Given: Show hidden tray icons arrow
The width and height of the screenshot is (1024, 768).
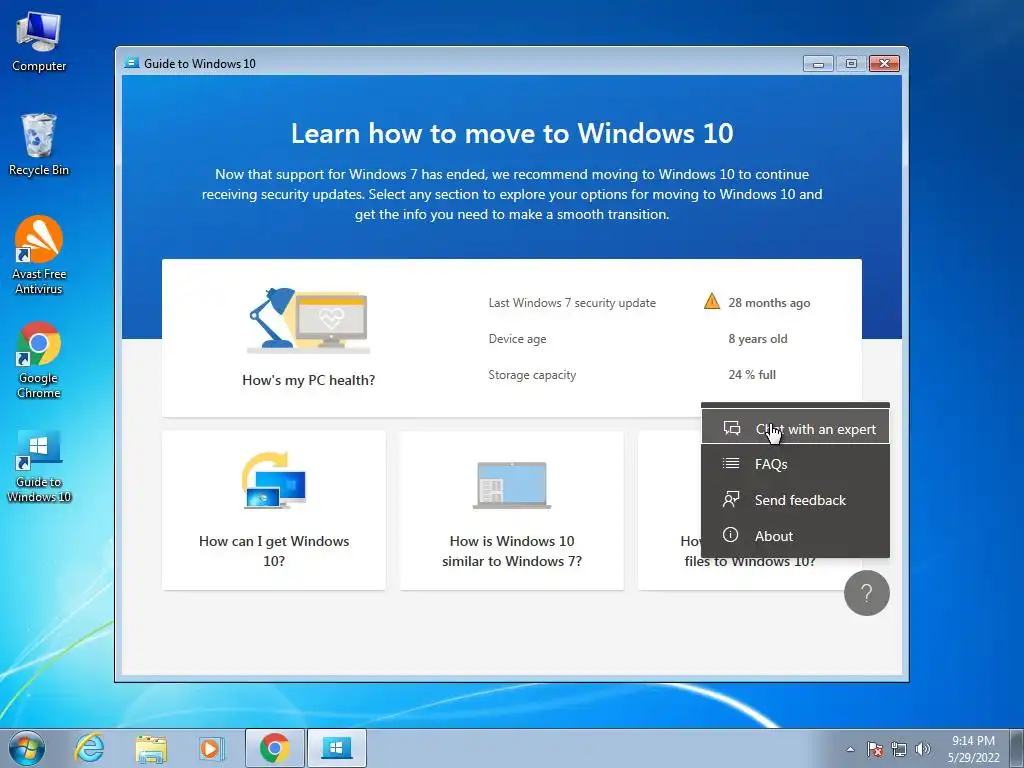Looking at the screenshot, I should [x=850, y=749].
